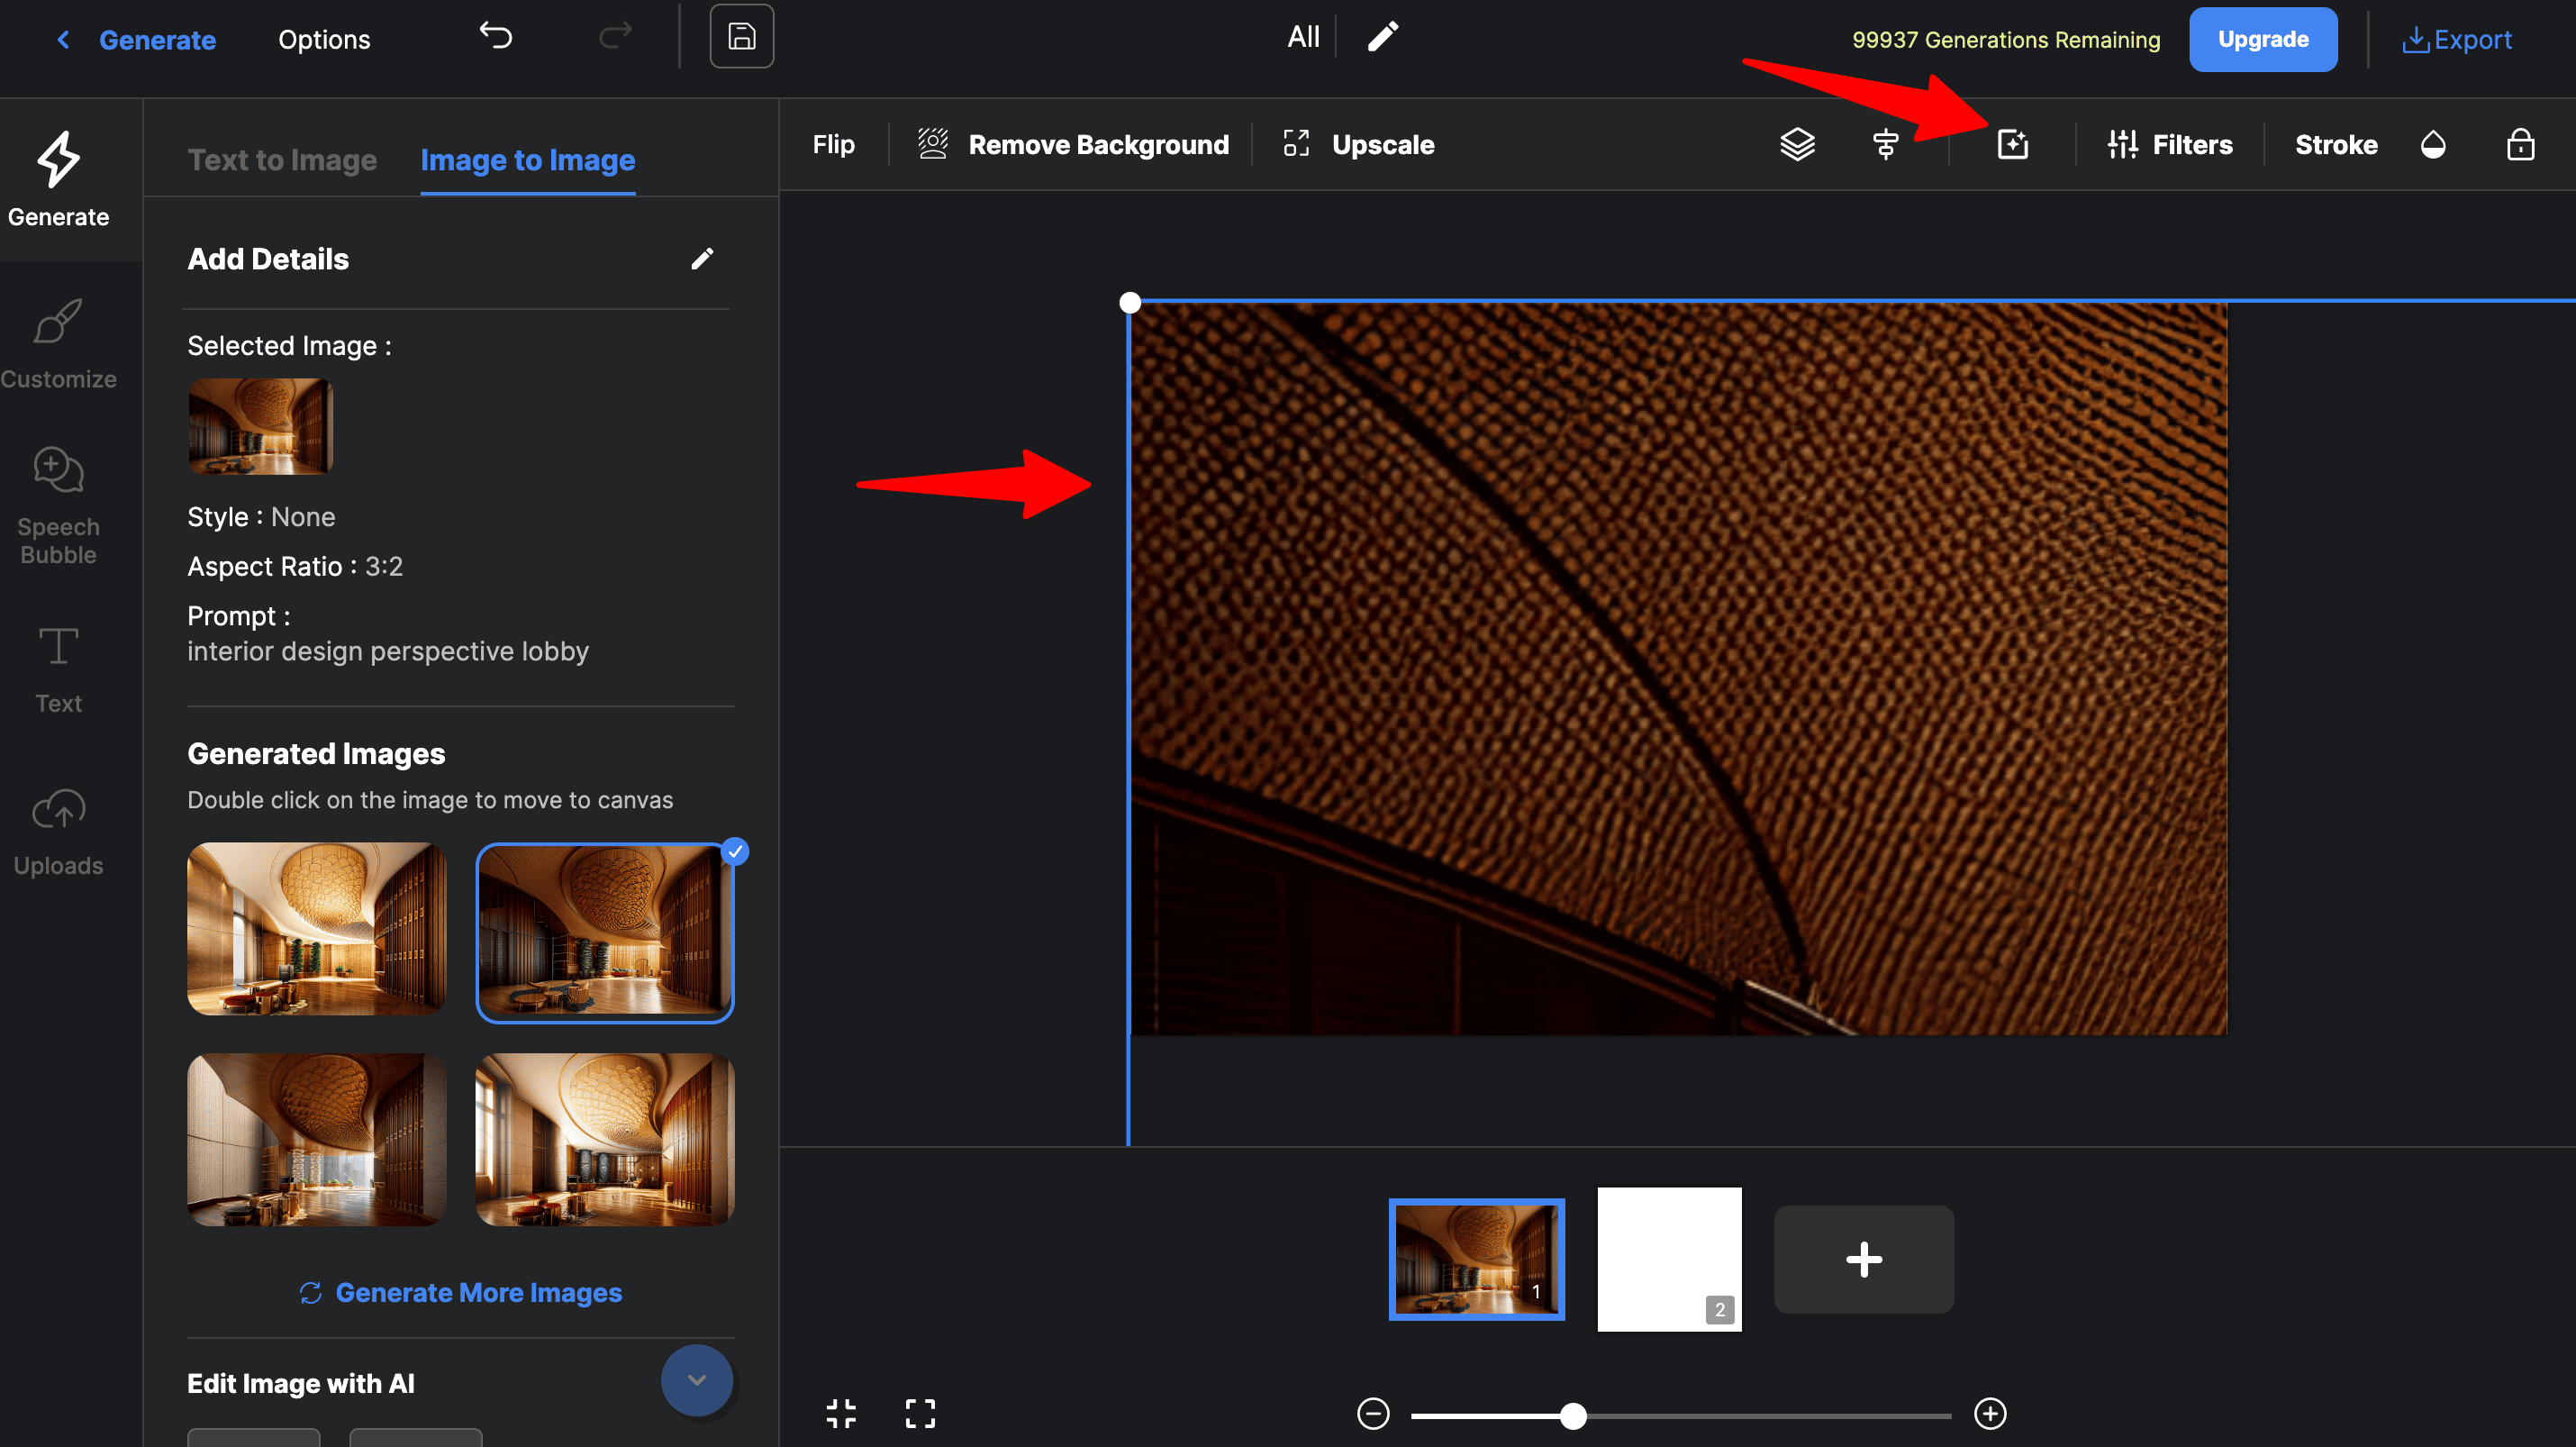Viewport: 2576px width, 1447px height.
Task: Click the fit to screen expand icon
Action: [x=920, y=1413]
